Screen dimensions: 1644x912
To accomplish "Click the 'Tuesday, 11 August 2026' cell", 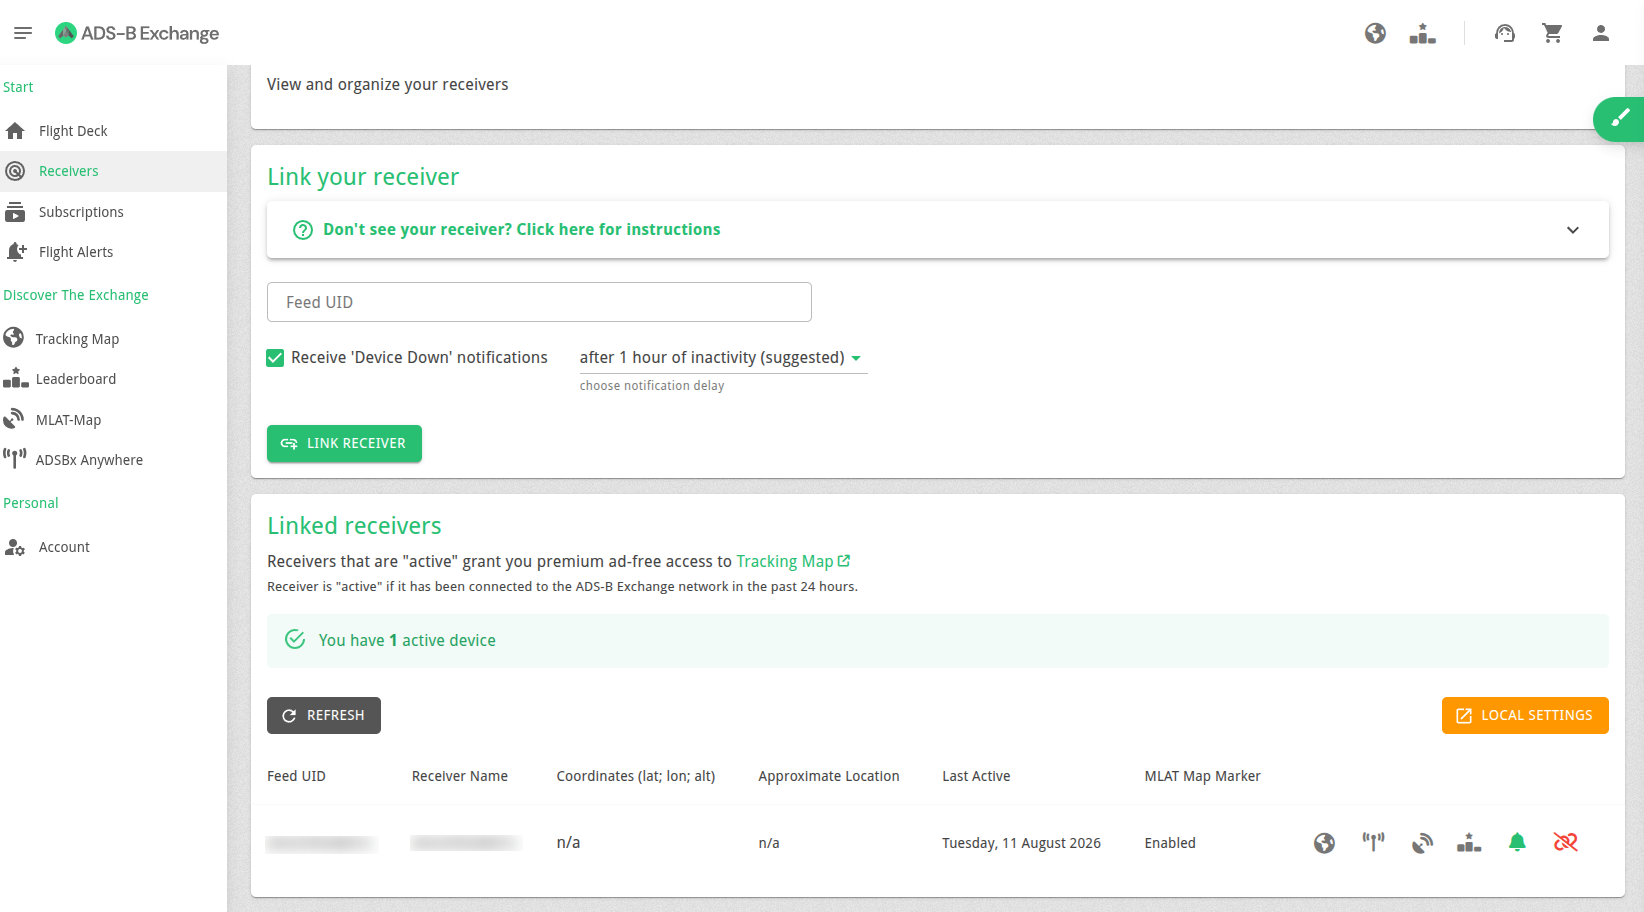I will pos(1021,843).
